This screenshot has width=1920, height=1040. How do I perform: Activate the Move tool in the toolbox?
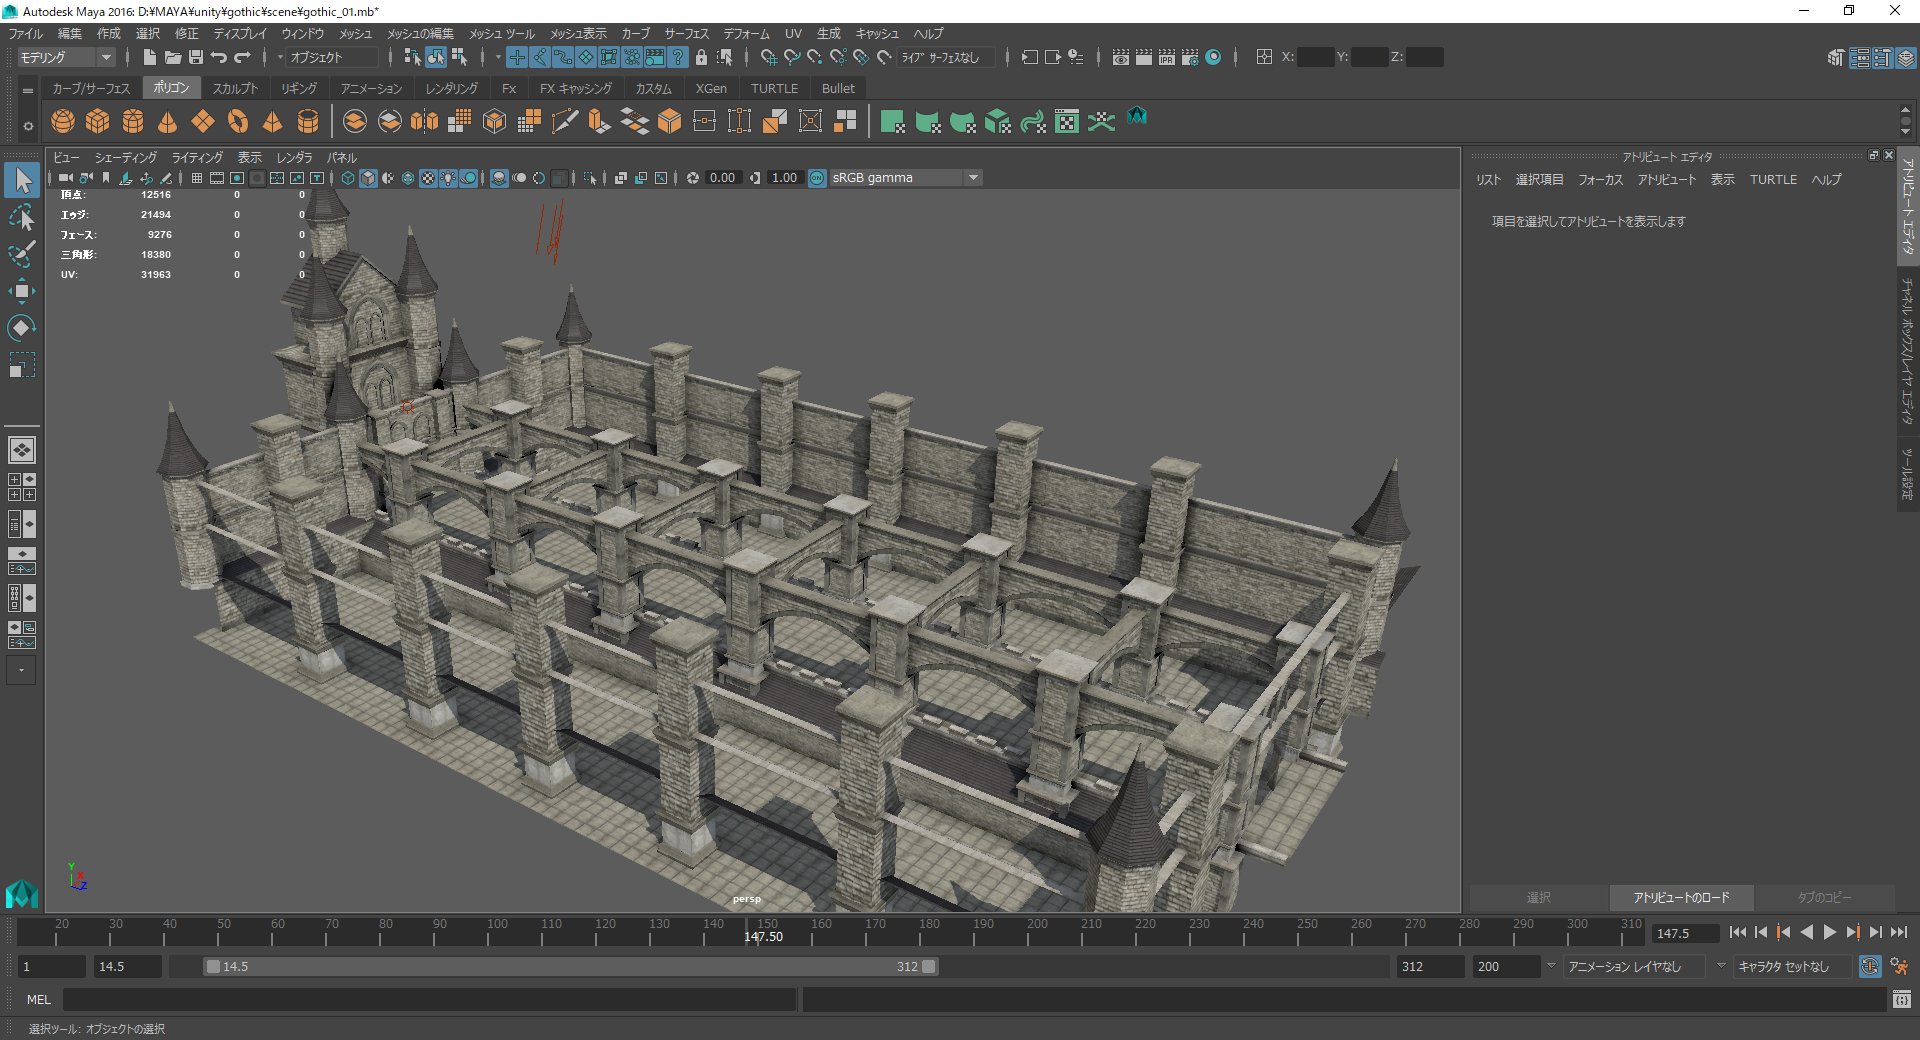21,291
